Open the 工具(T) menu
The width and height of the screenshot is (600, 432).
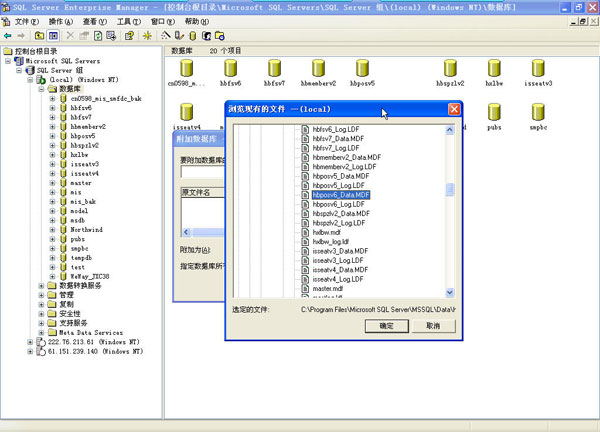click(x=129, y=22)
